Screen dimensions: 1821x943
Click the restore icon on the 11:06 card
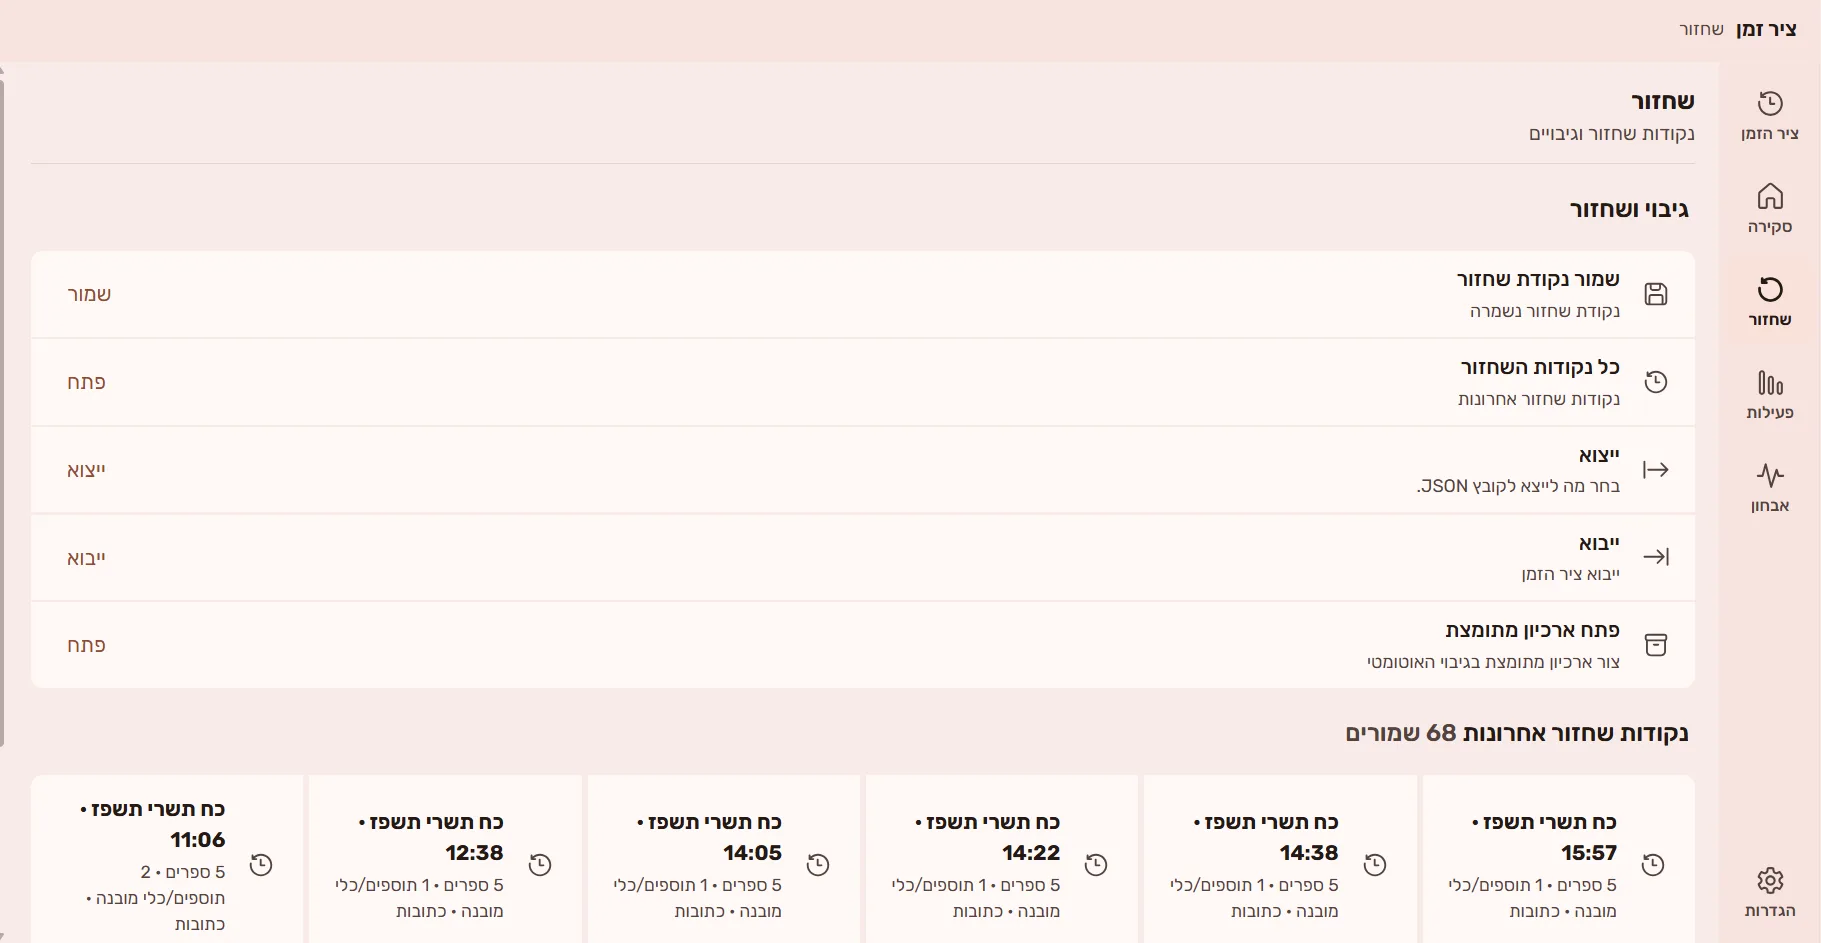pyautogui.click(x=261, y=865)
